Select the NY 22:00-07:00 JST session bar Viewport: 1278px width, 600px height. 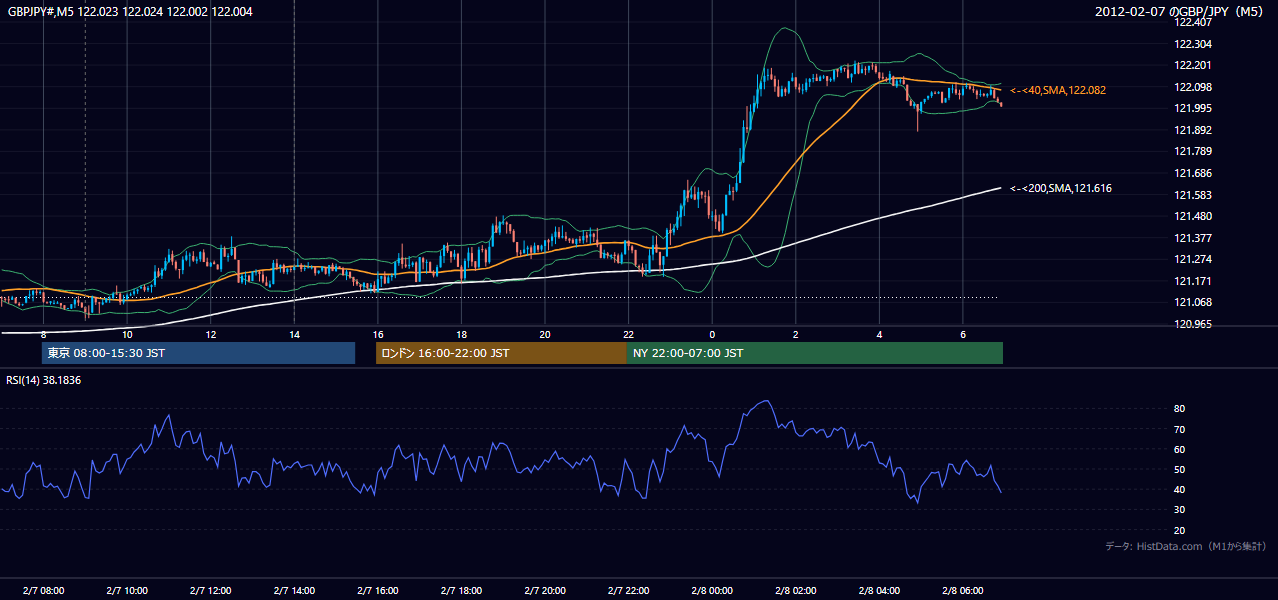point(815,353)
